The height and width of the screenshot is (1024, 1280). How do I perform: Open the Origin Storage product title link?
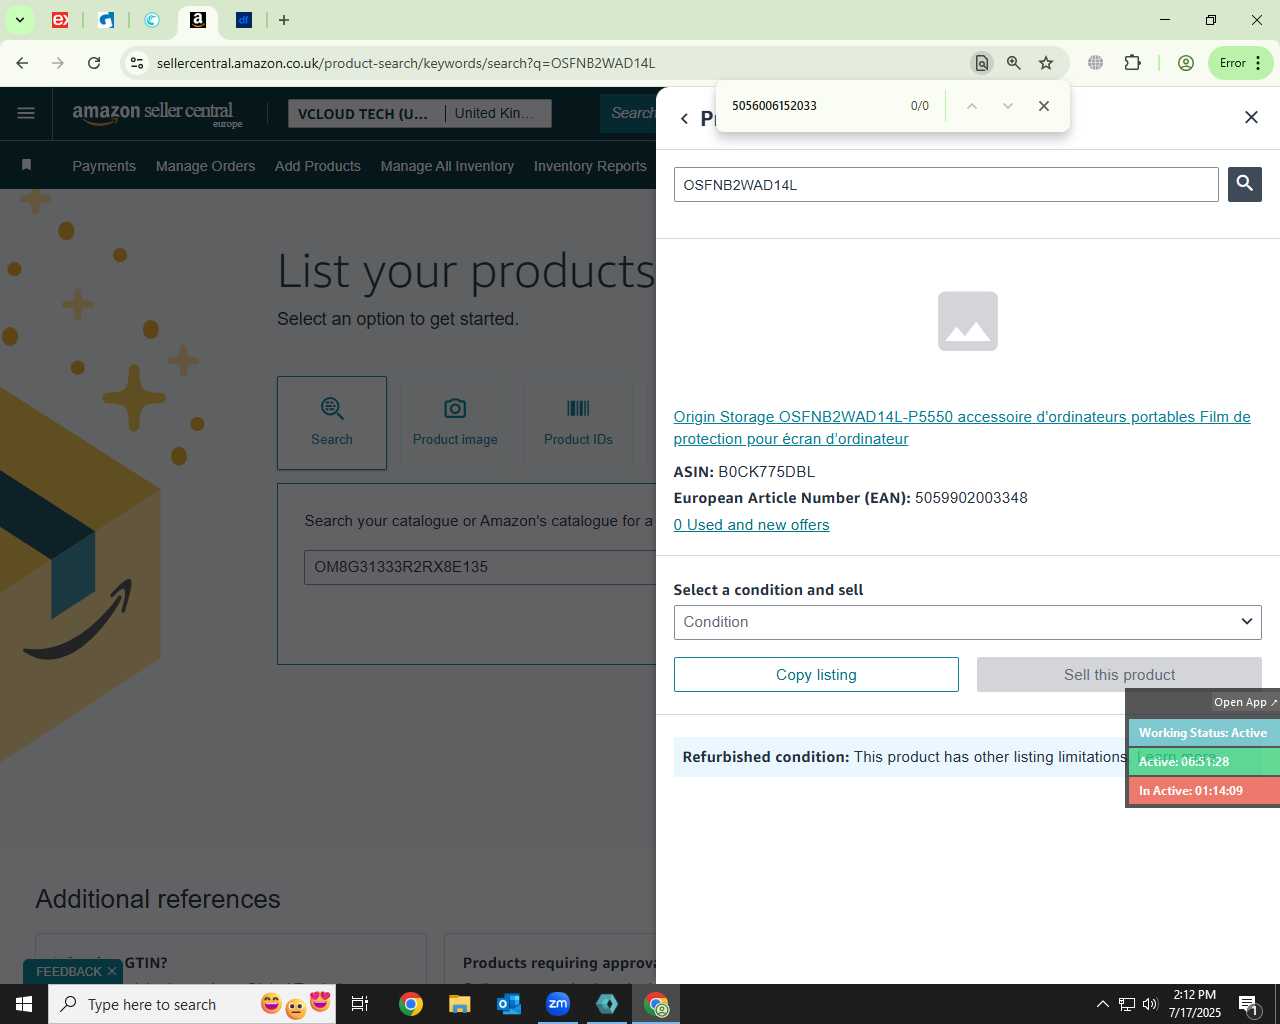pyautogui.click(x=962, y=428)
